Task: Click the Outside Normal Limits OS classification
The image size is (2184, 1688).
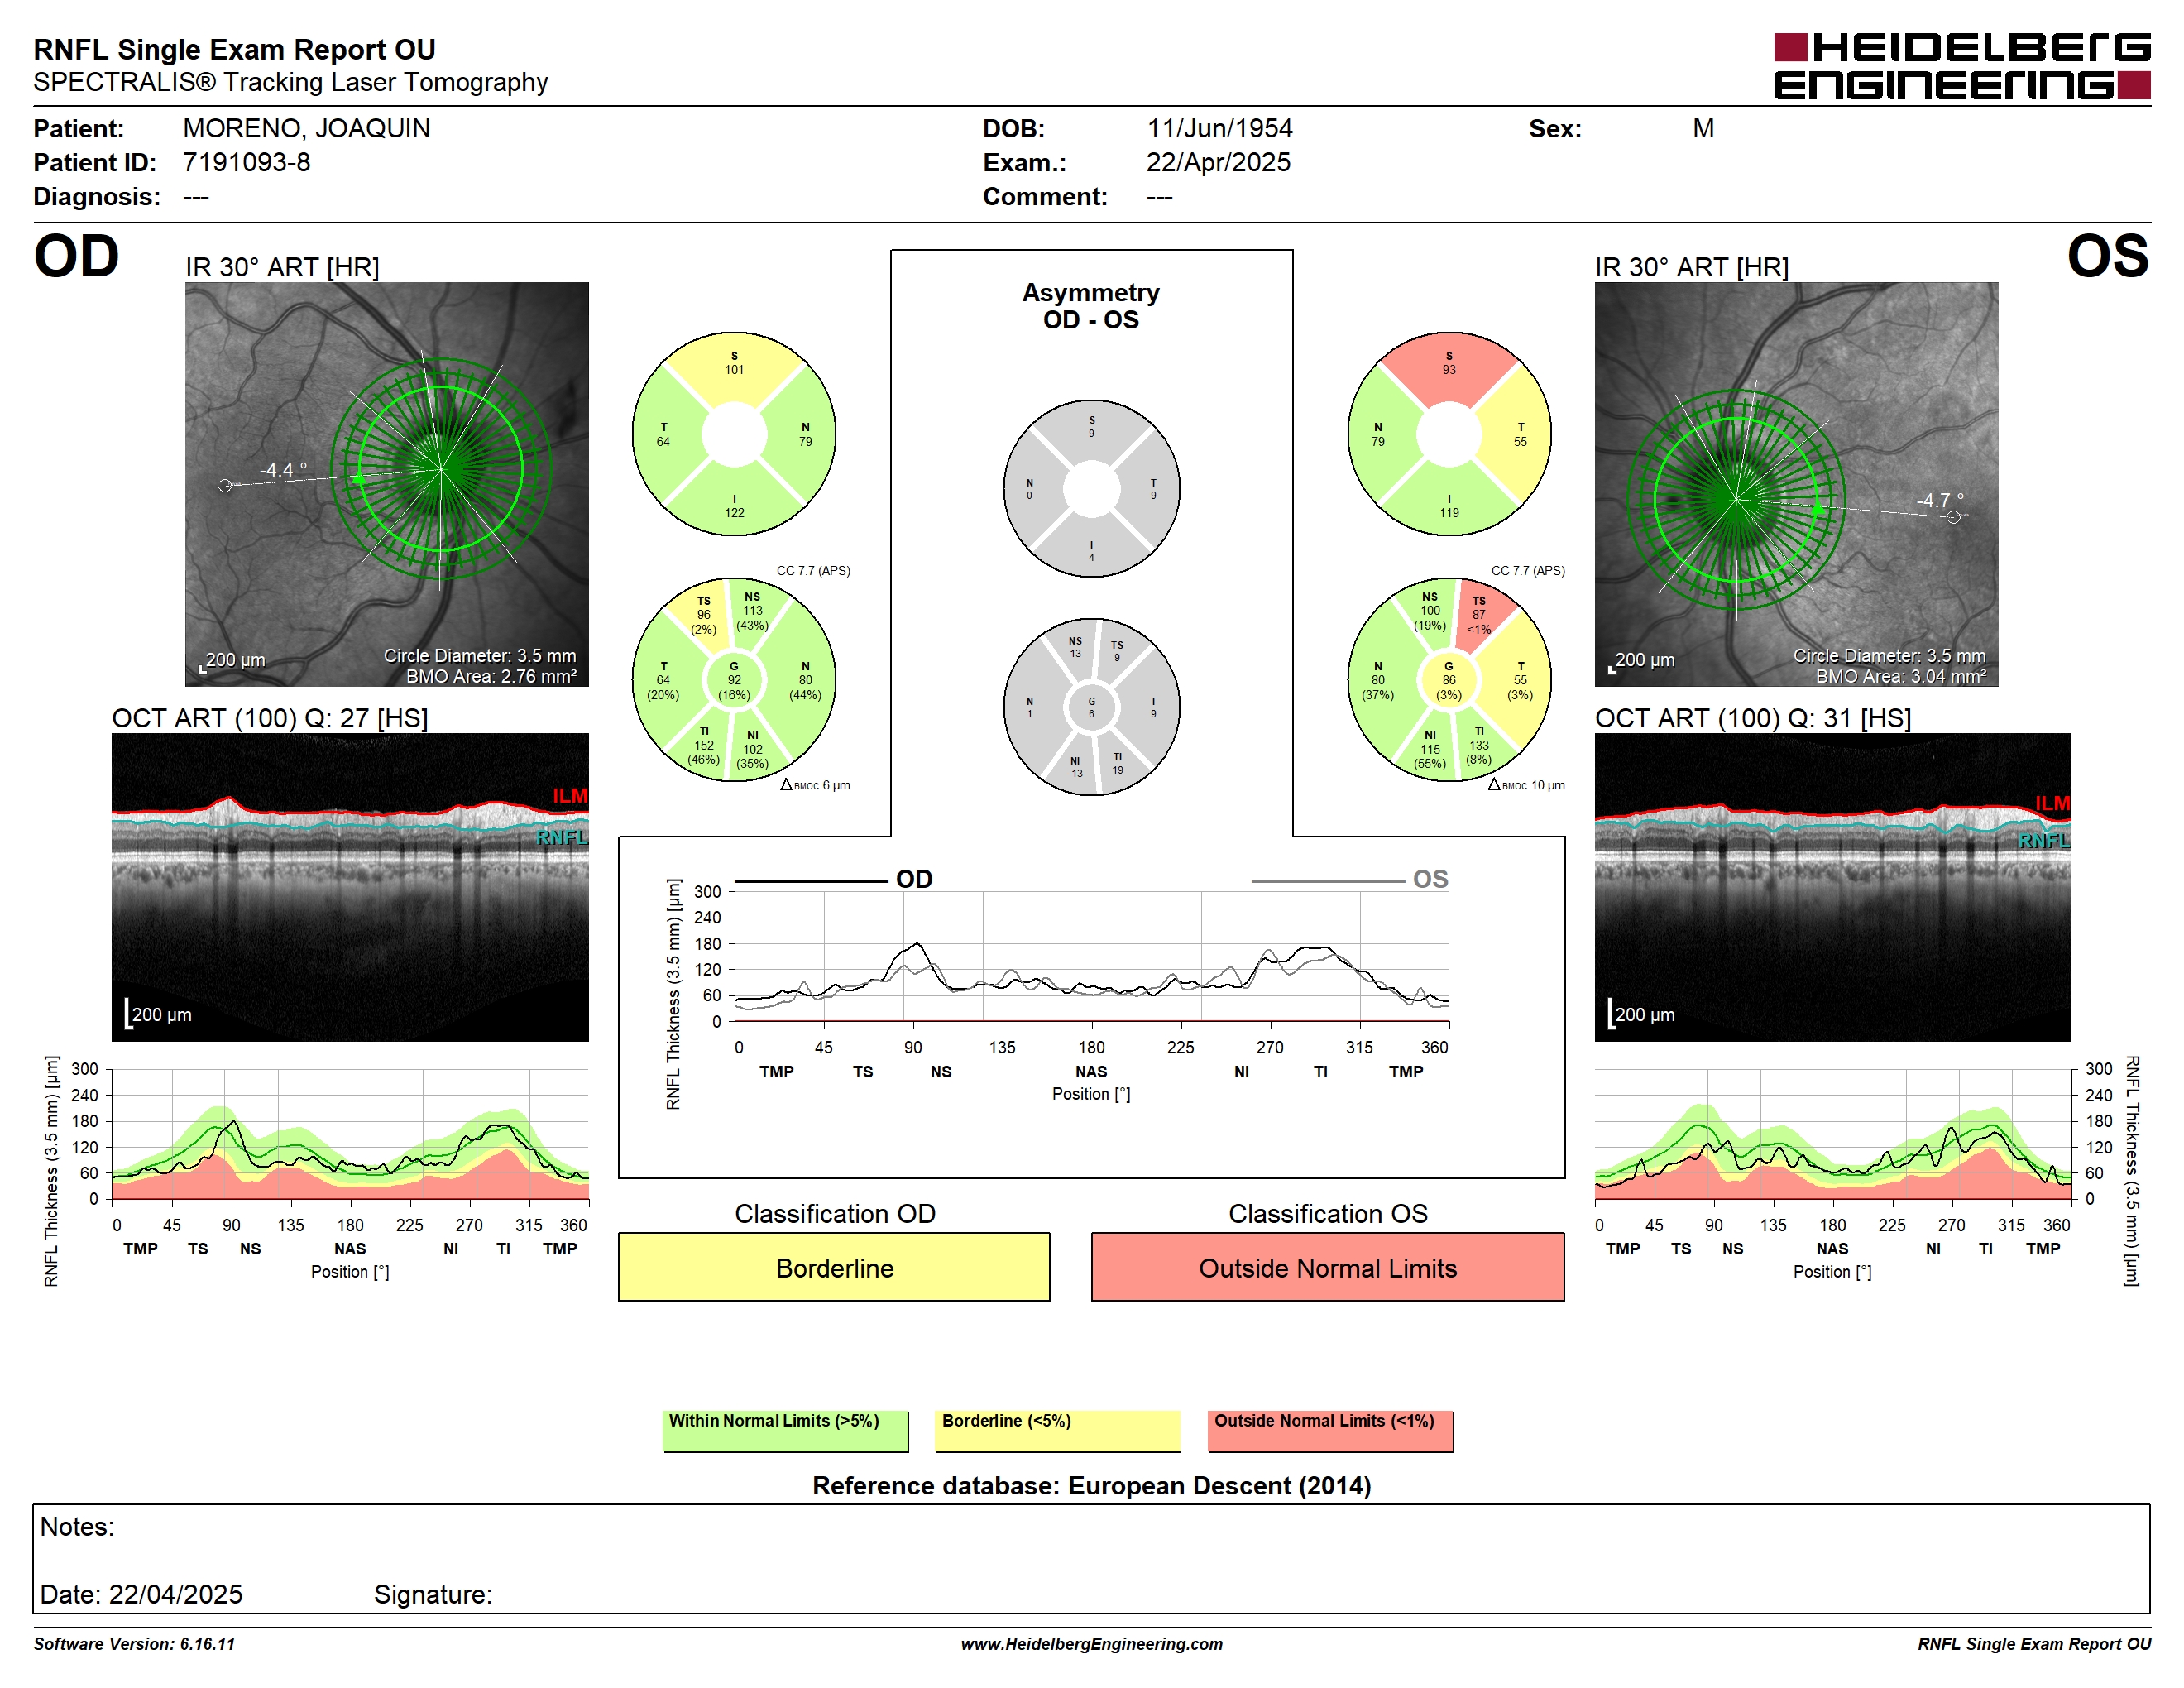Action: pyautogui.click(x=1327, y=1267)
